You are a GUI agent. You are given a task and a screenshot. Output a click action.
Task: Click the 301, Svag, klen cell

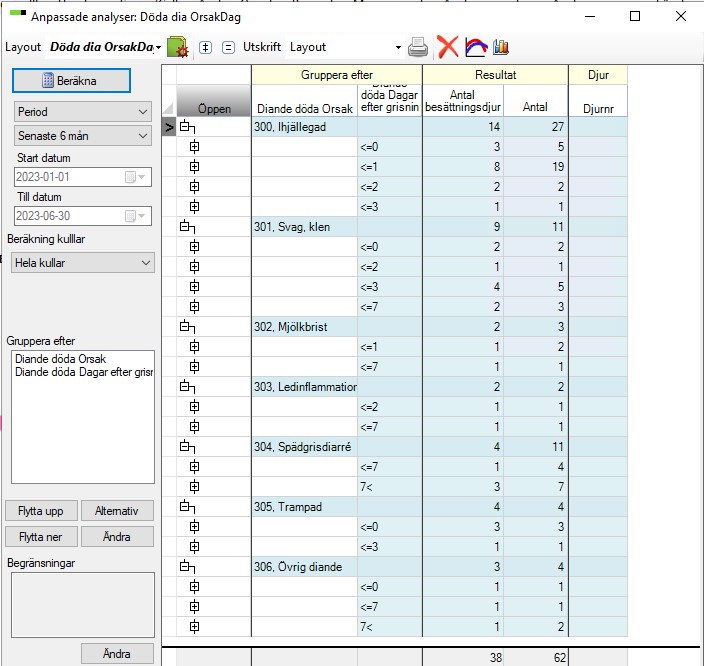click(x=304, y=227)
